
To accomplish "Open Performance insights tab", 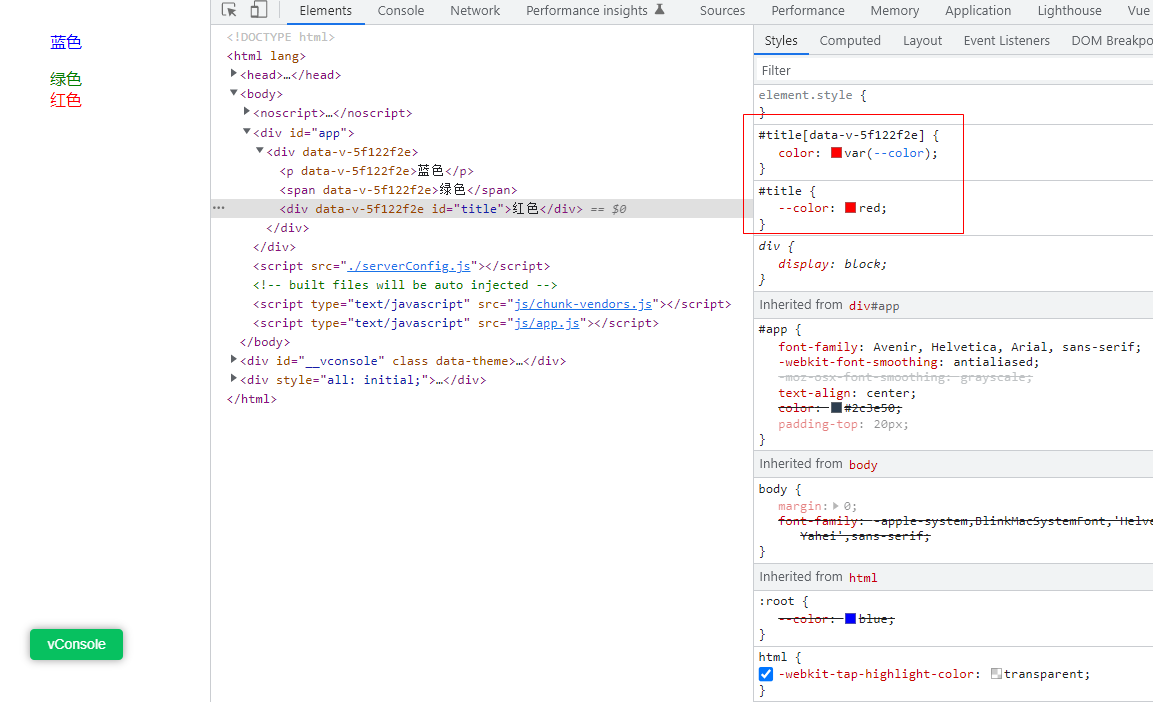I will tap(587, 10).
